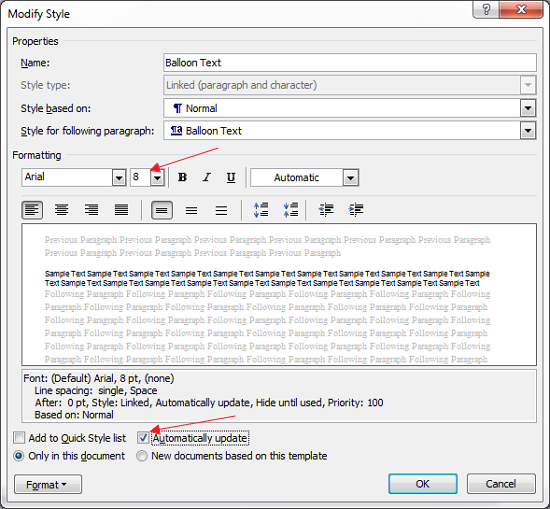Open Automatic font color dropdown

coord(351,178)
